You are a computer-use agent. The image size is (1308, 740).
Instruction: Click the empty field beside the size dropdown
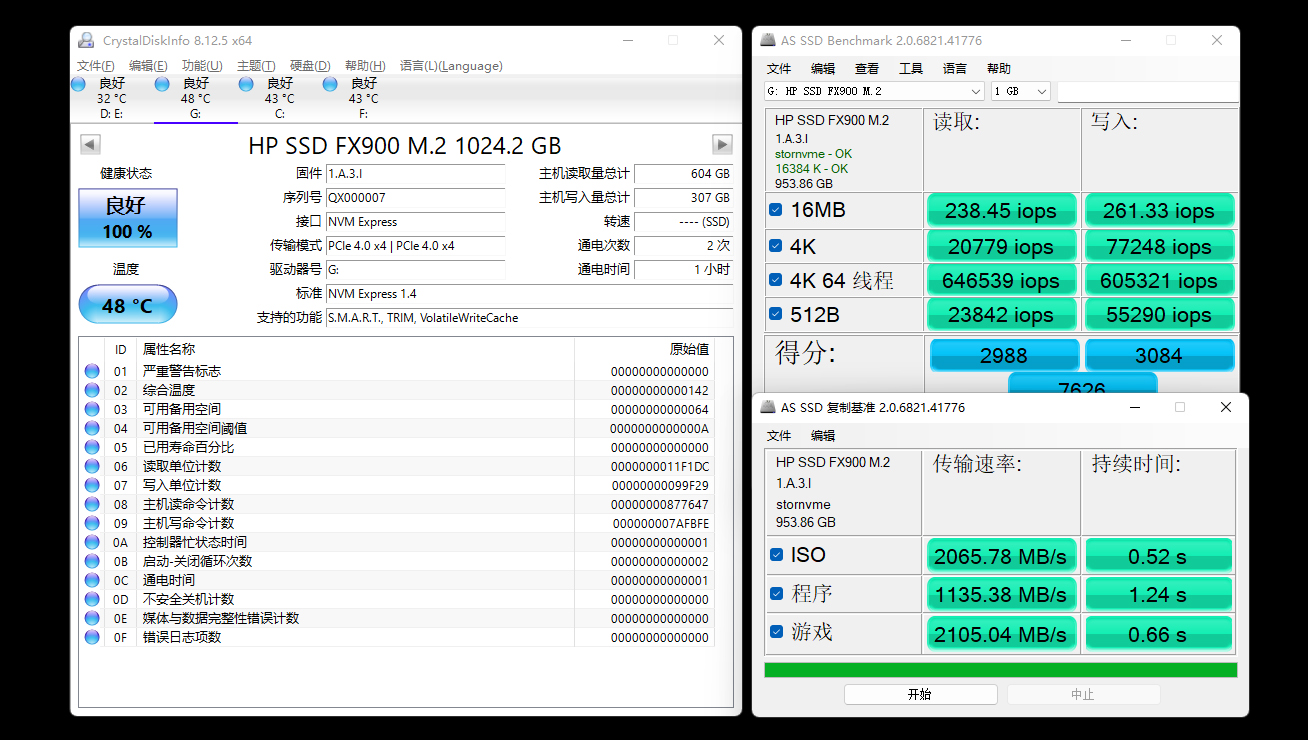[x=1147, y=91]
